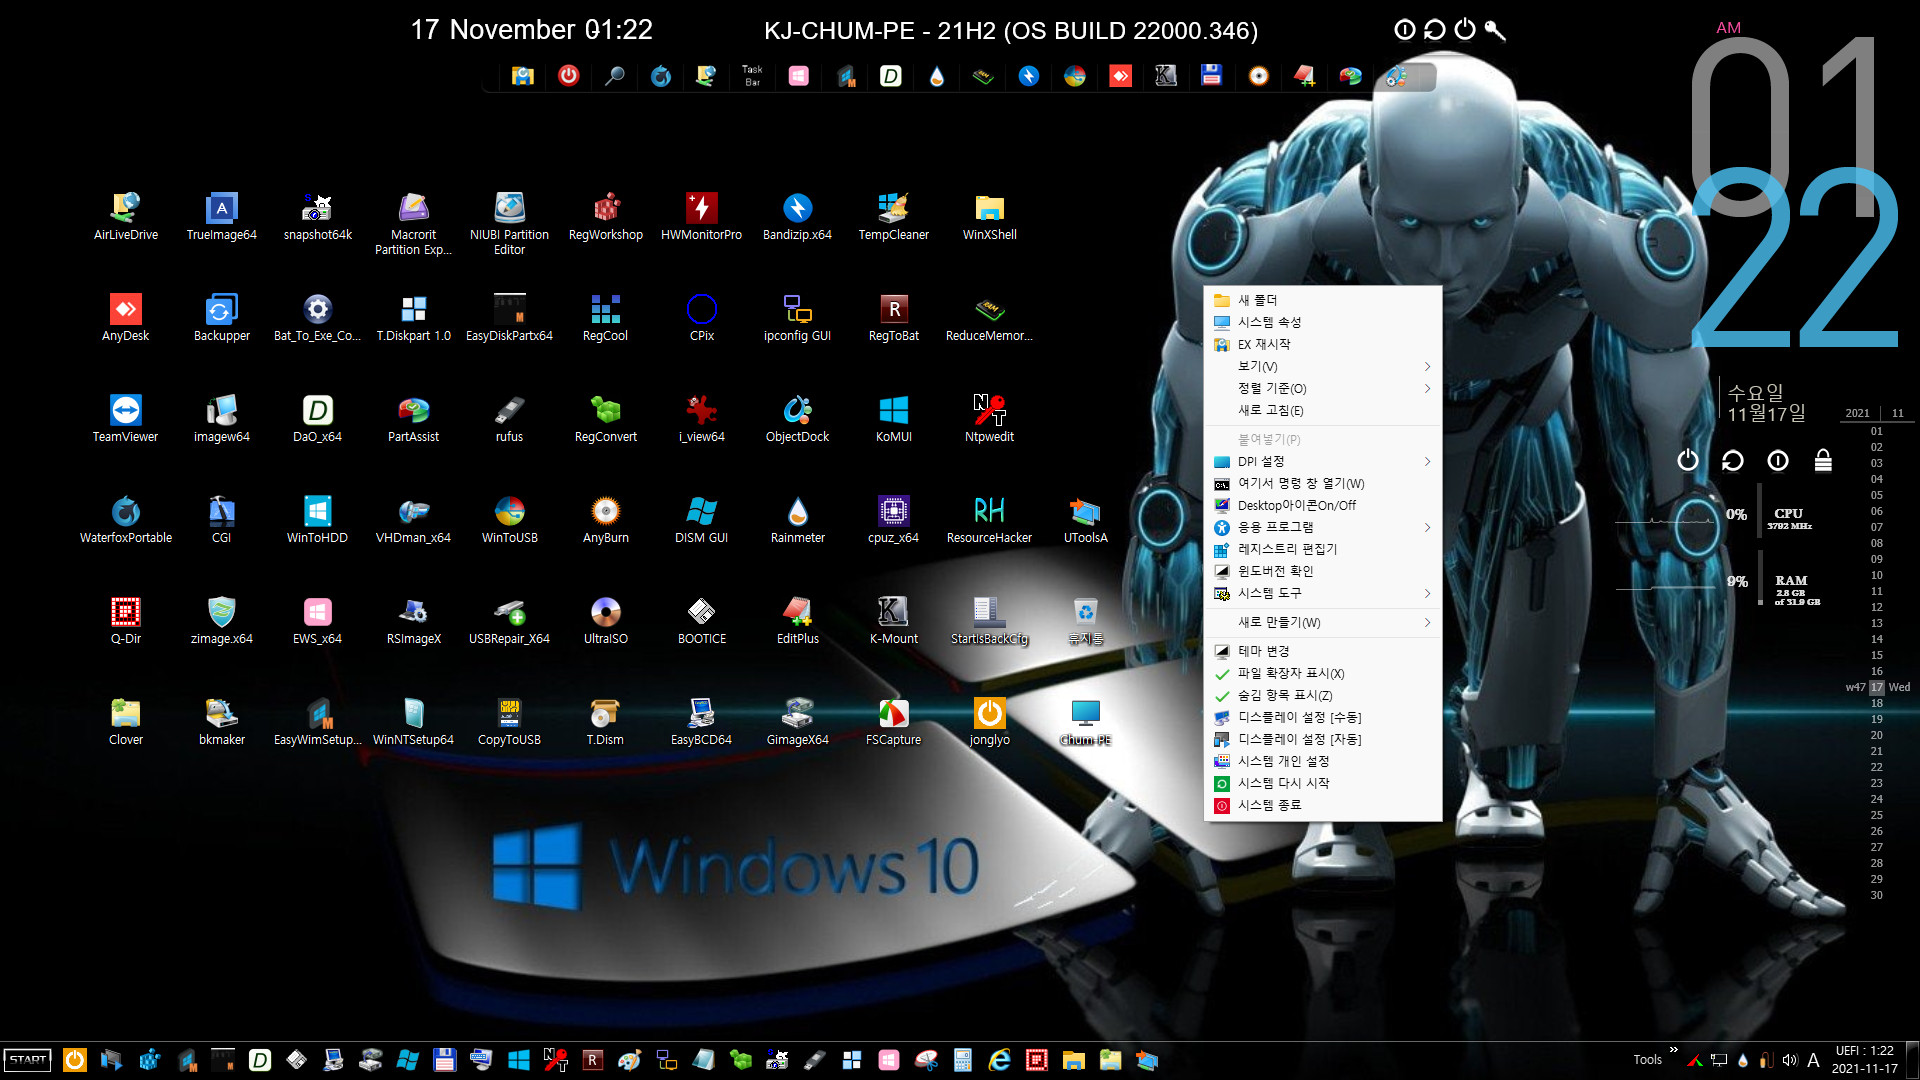Open the Chum-PE computer icon
Screen dimensions: 1920x1080
(x=1085, y=721)
